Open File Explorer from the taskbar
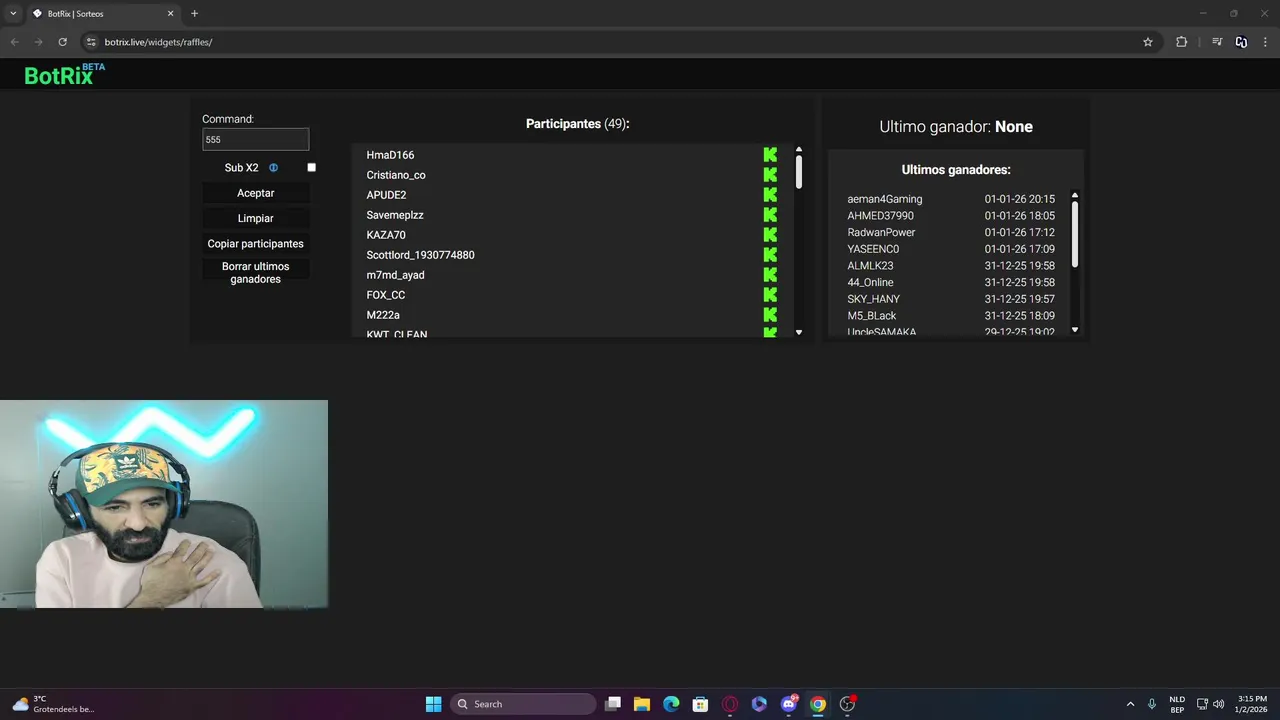This screenshot has height=720, width=1280. tap(642, 704)
